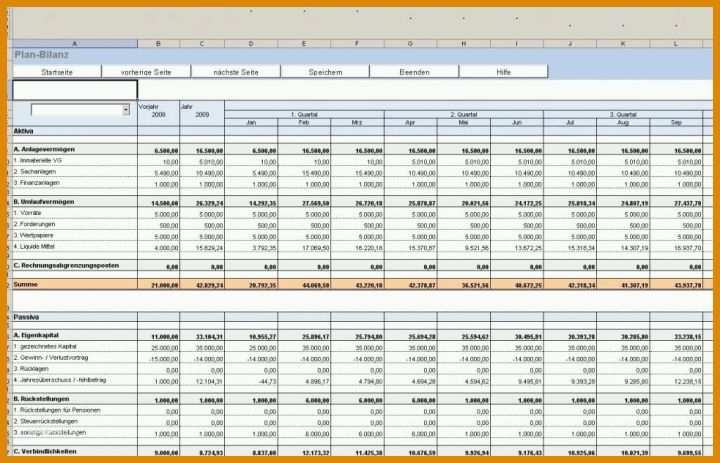This screenshot has width=720, height=463.
Task: Click the 1. Quartal heading
Action: click(x=304, y=114)
